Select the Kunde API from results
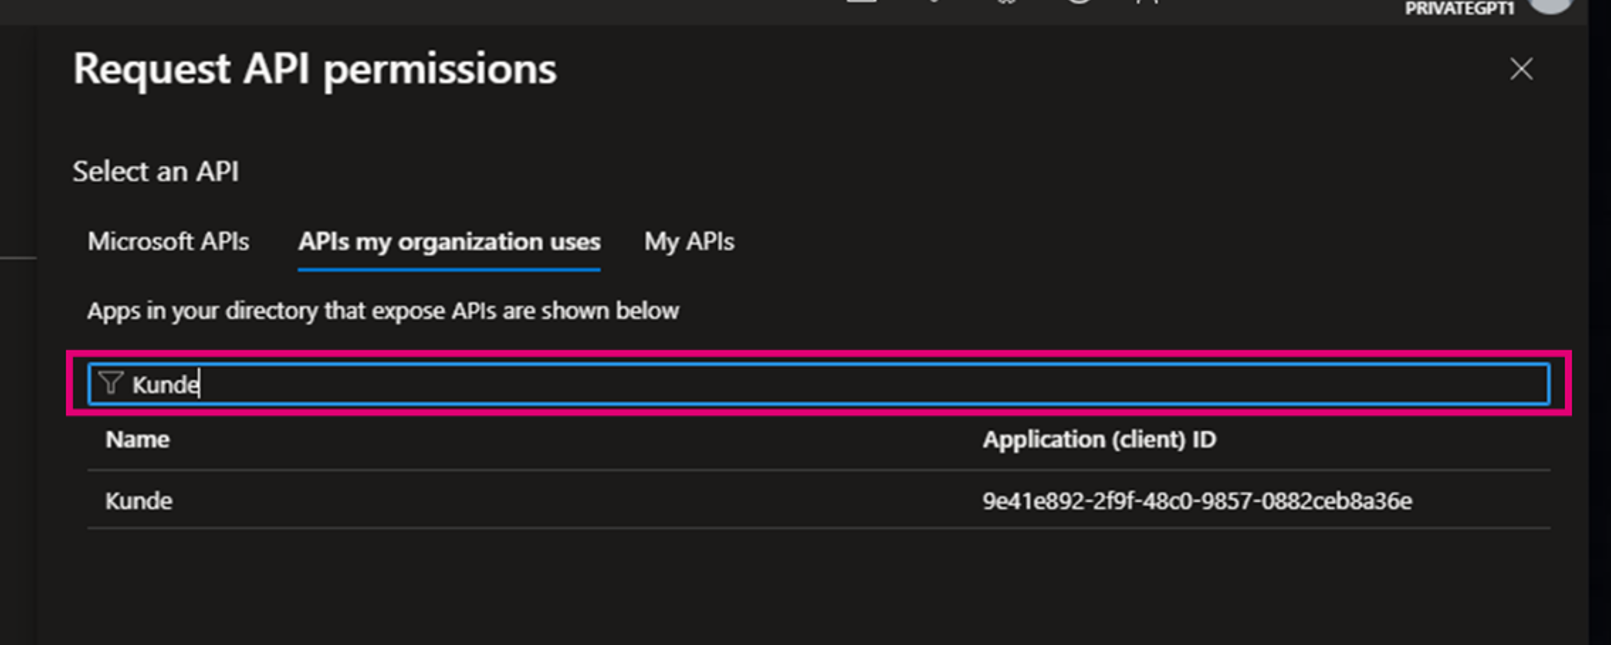Image resolution: width=1611 pixels, height=645 pixels. pyautogui.click(x=139, y=501)
